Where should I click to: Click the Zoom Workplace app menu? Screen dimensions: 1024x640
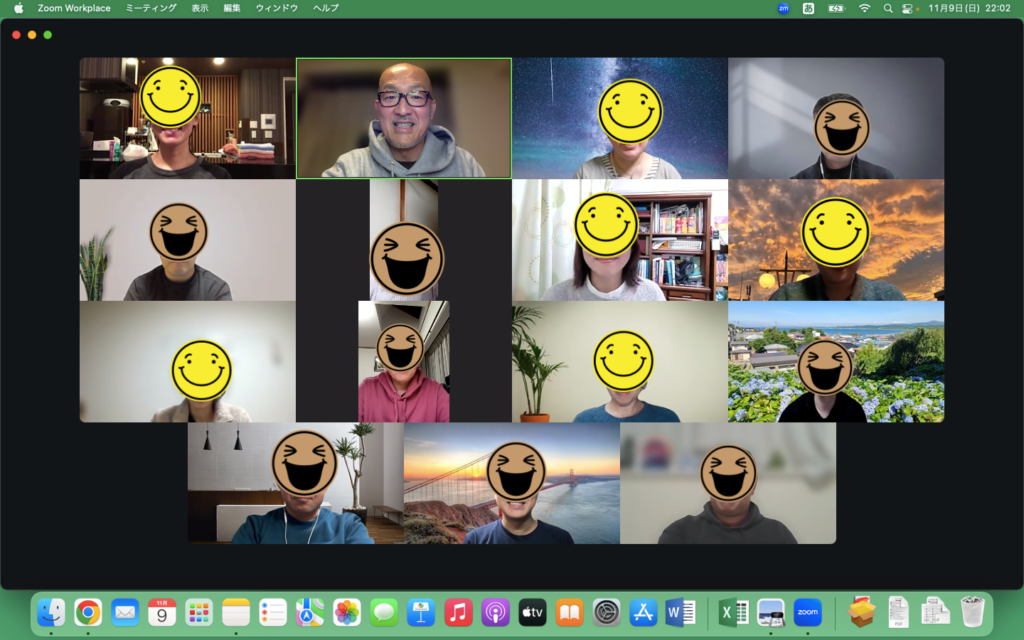point(74,8)
